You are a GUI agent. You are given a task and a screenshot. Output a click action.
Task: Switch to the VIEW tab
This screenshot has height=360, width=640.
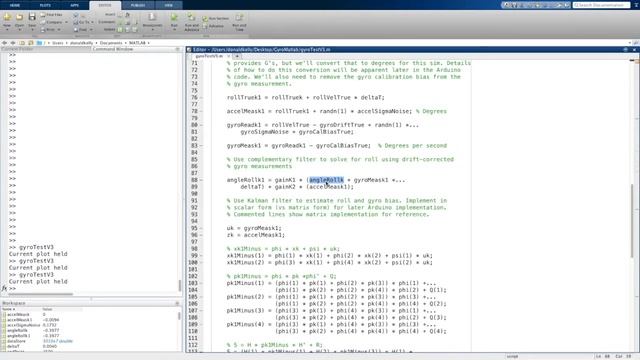pos(169,5)
